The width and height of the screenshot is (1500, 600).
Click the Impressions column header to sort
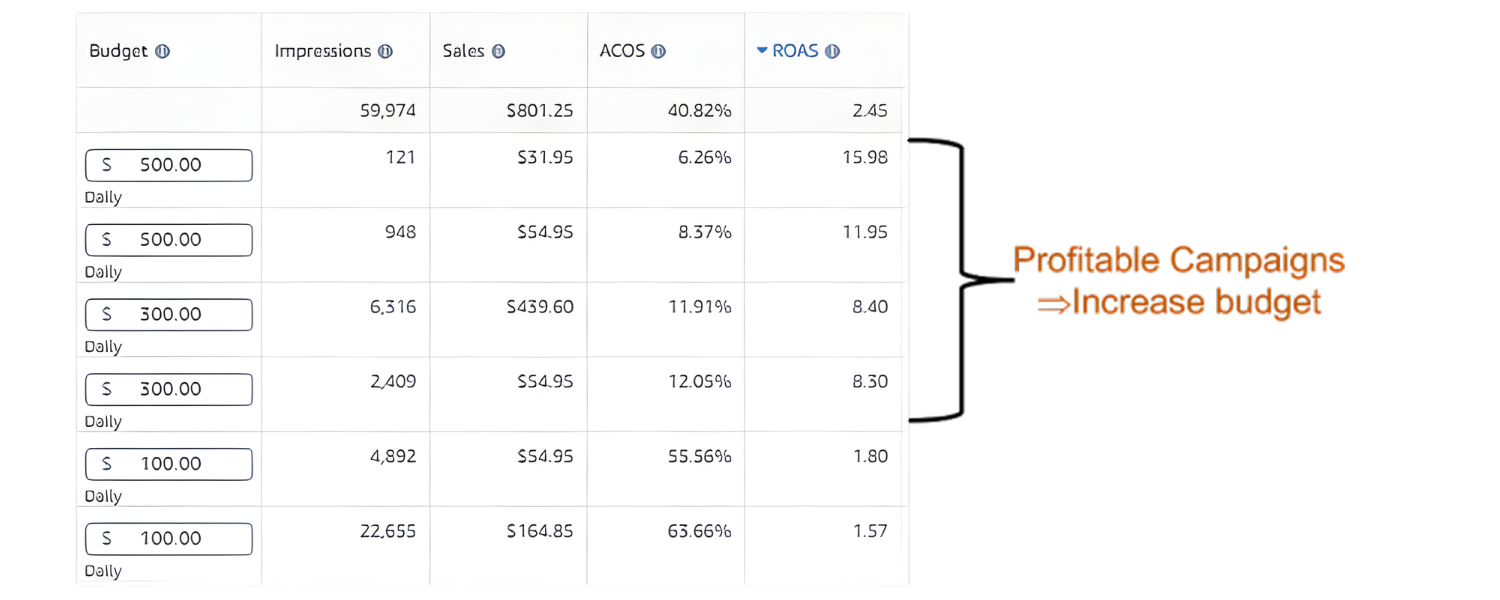324,51
